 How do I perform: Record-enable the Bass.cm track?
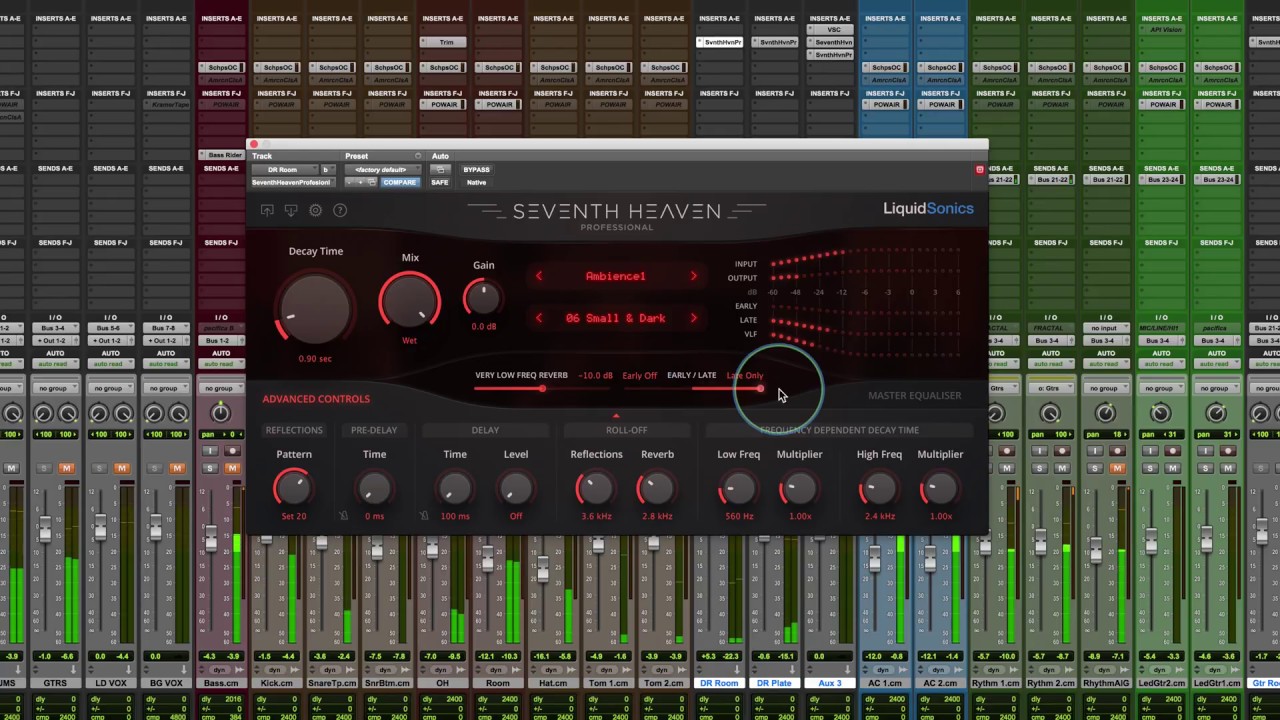pyautogui.click(x=232, y=451)
